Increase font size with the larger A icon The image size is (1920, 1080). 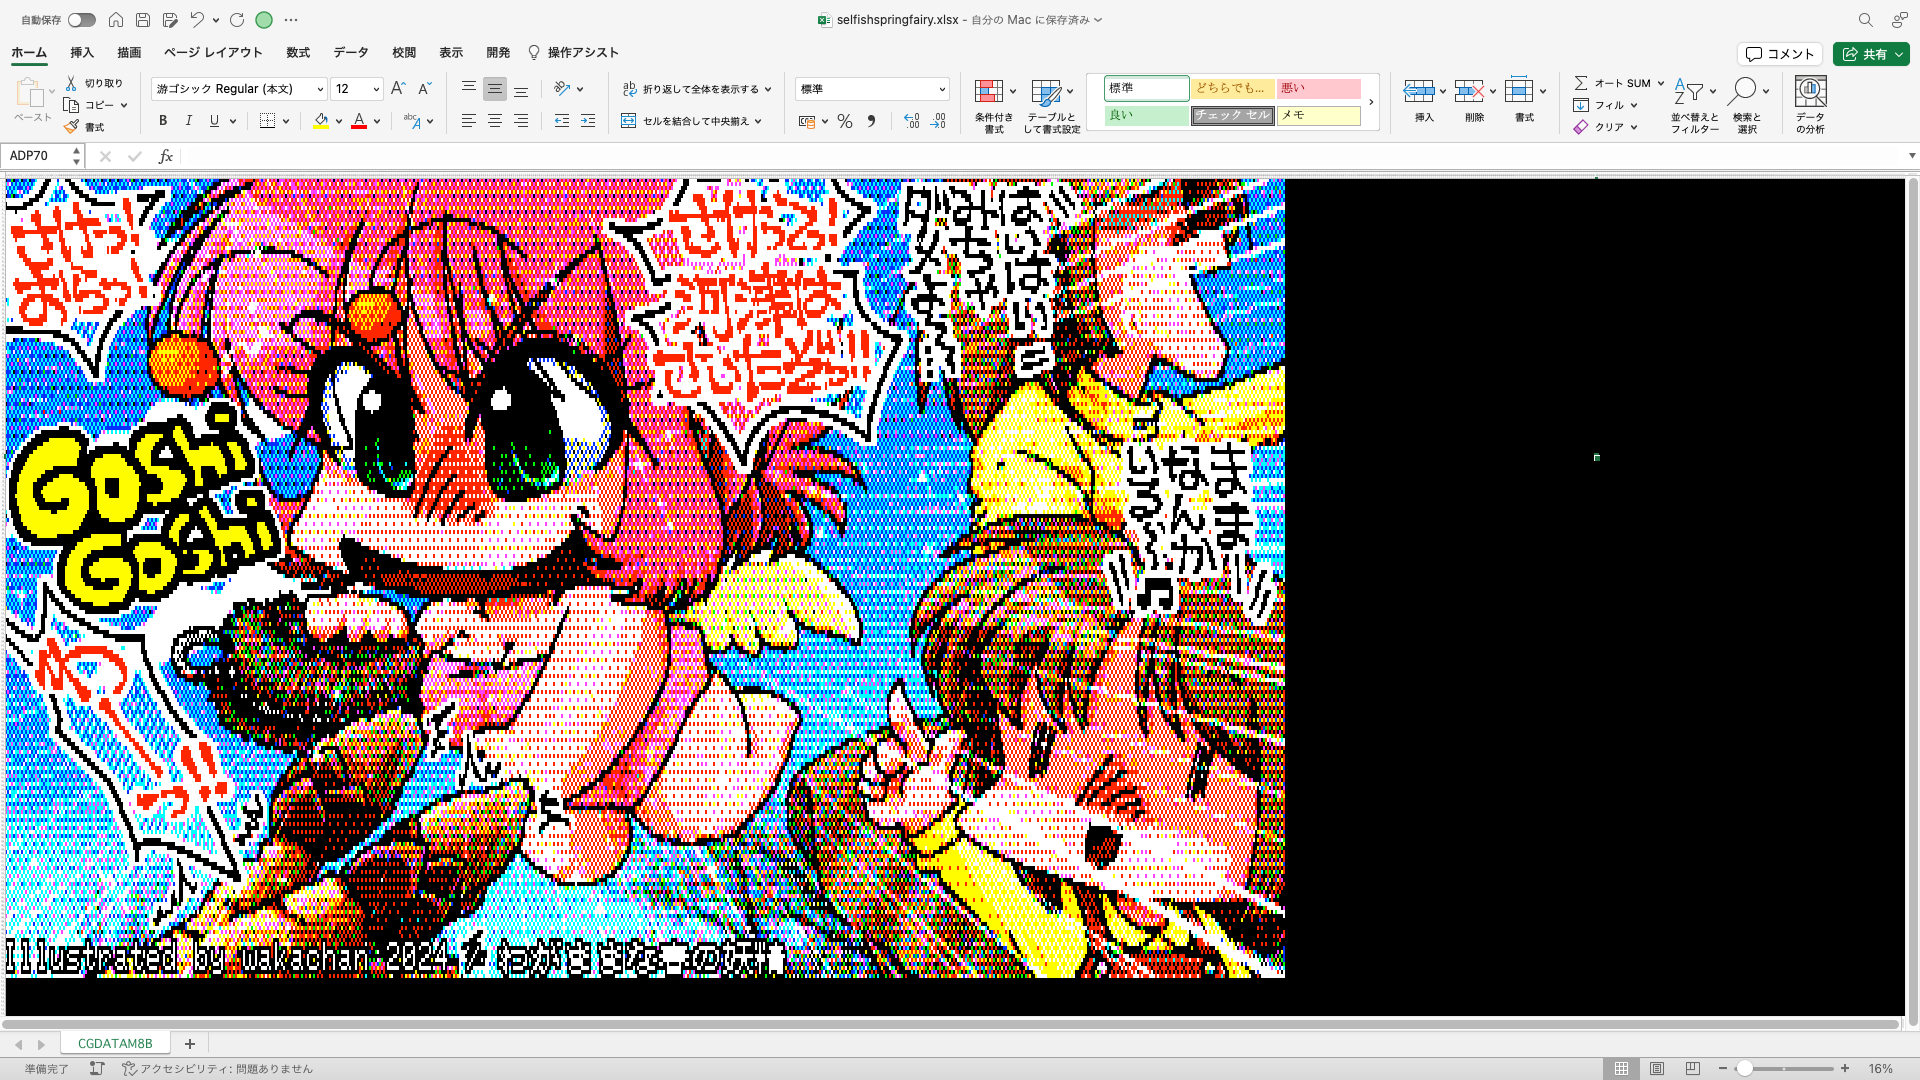pyautogui.click(x=398, y=89)
